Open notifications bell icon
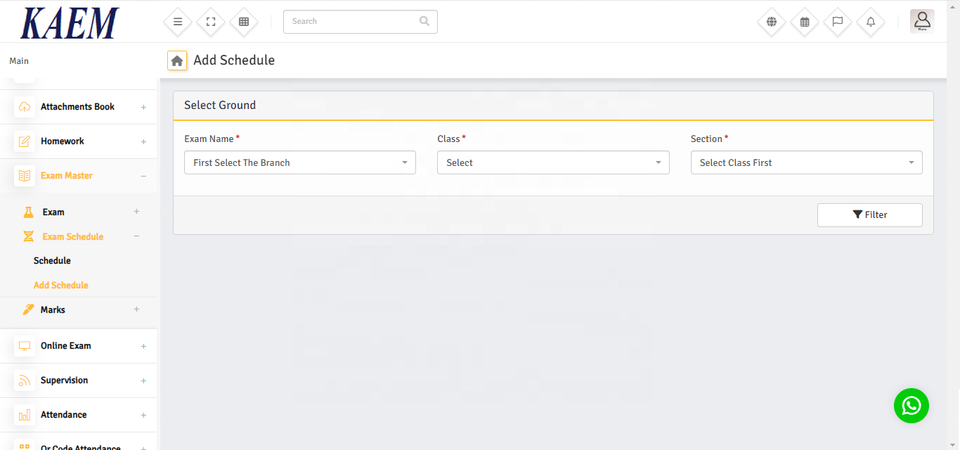 coord(870,21)
